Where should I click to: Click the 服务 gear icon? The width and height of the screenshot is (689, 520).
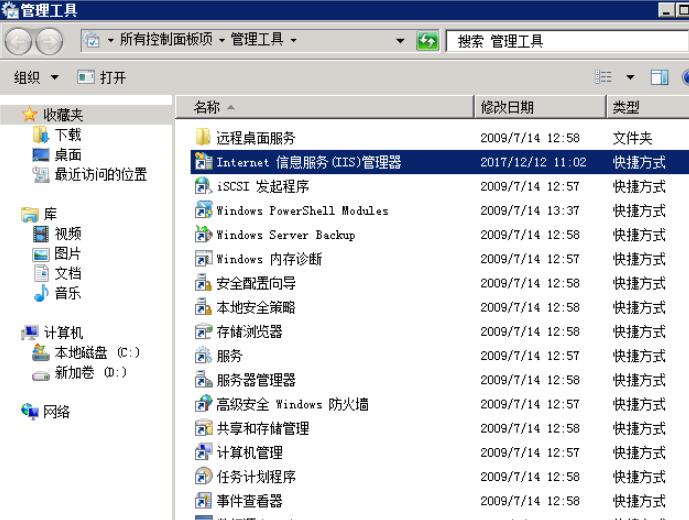(203, 355)
